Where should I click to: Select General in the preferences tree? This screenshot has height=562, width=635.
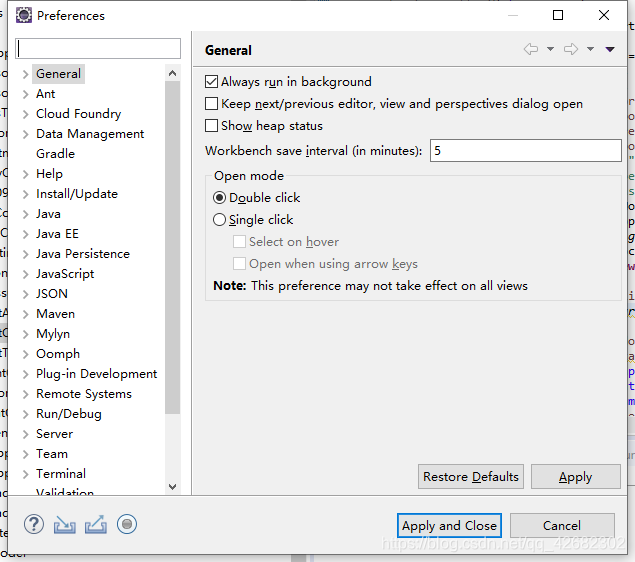(58, 74)
